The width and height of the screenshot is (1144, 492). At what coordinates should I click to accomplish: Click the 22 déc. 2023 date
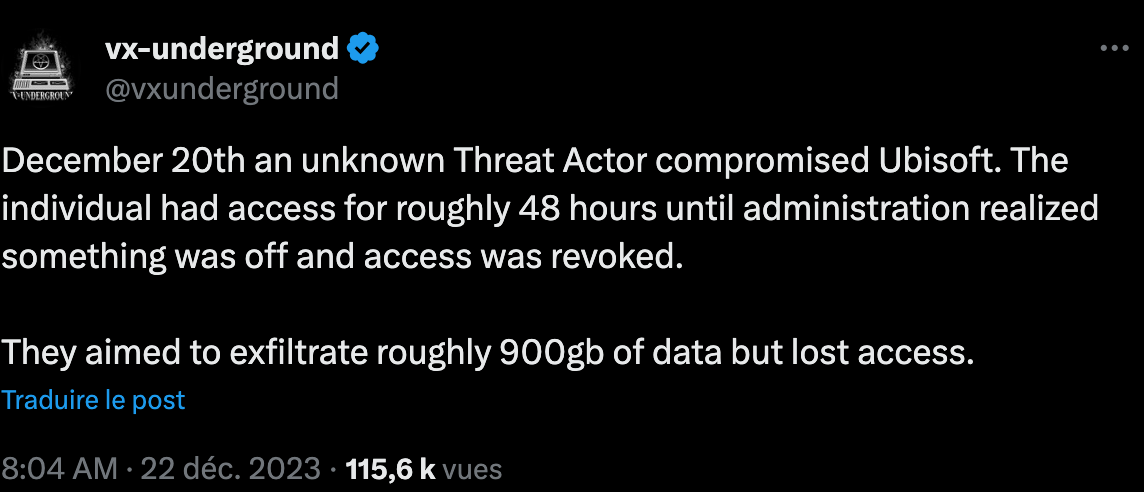231,469
